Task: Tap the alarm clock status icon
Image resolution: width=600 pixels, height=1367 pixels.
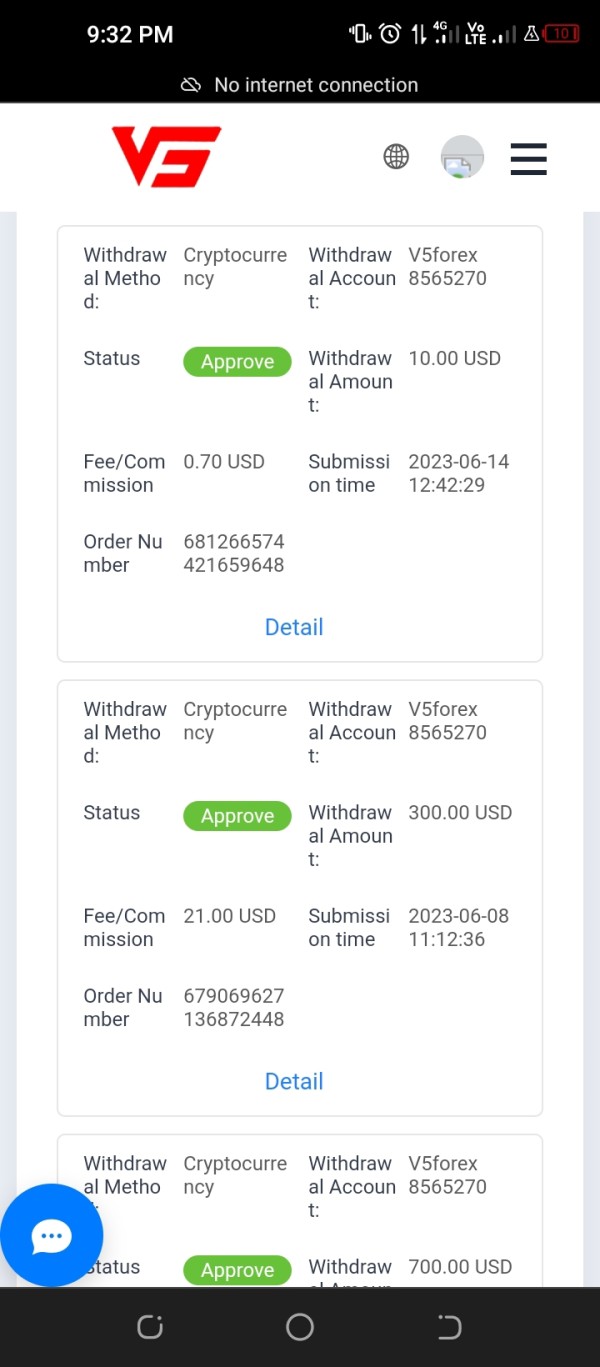Action: point(390,34)
